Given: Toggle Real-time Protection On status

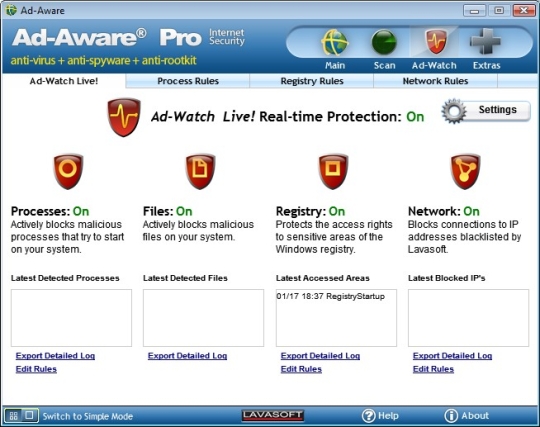Looking at the screenshot, I should click(415, 117).
